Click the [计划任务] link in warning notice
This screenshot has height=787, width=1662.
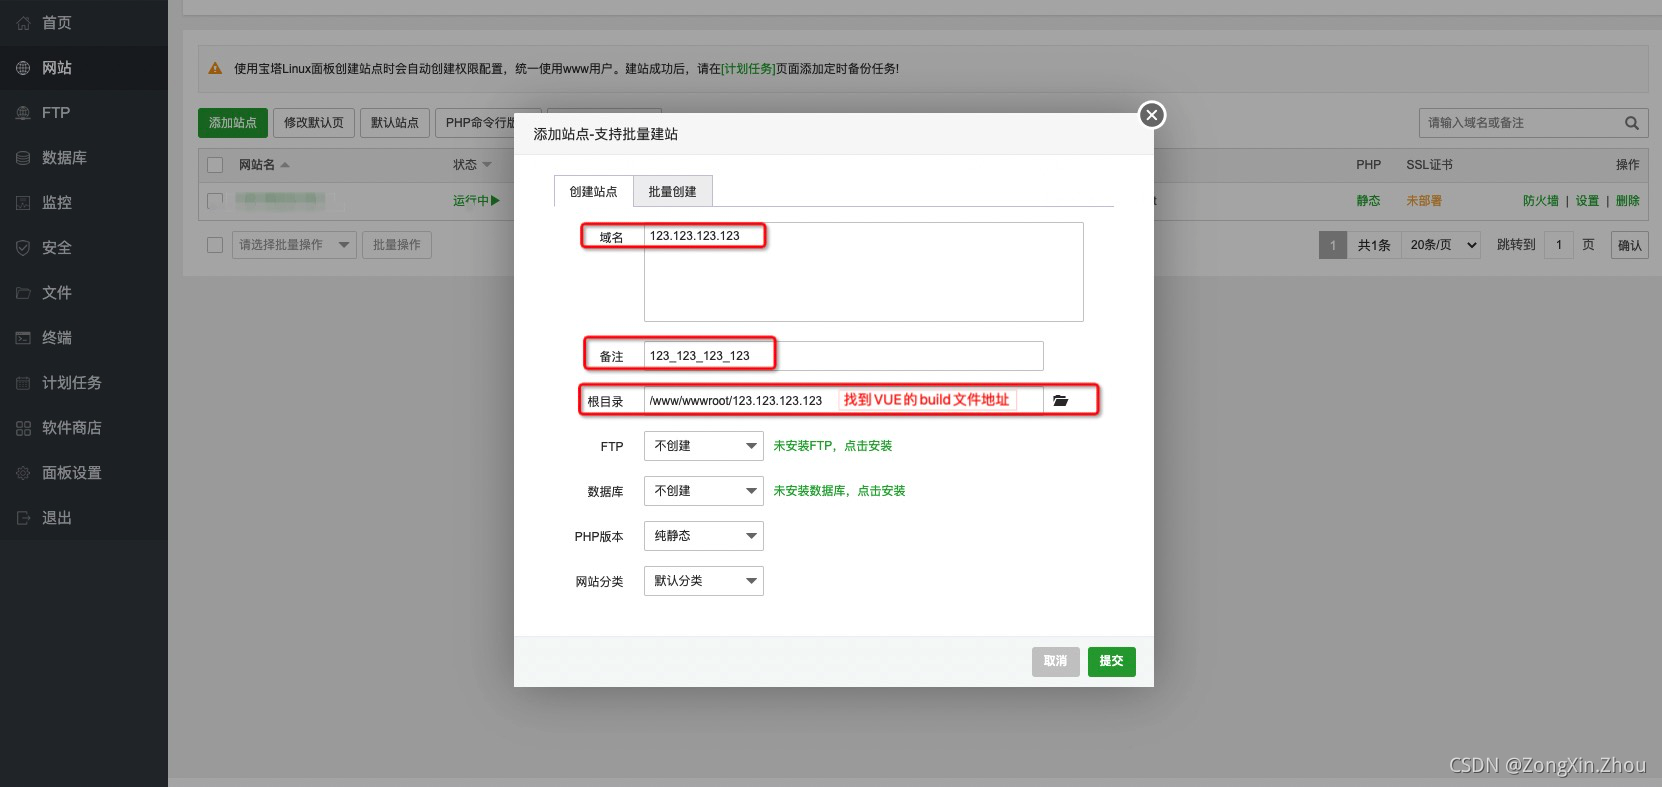748,69
